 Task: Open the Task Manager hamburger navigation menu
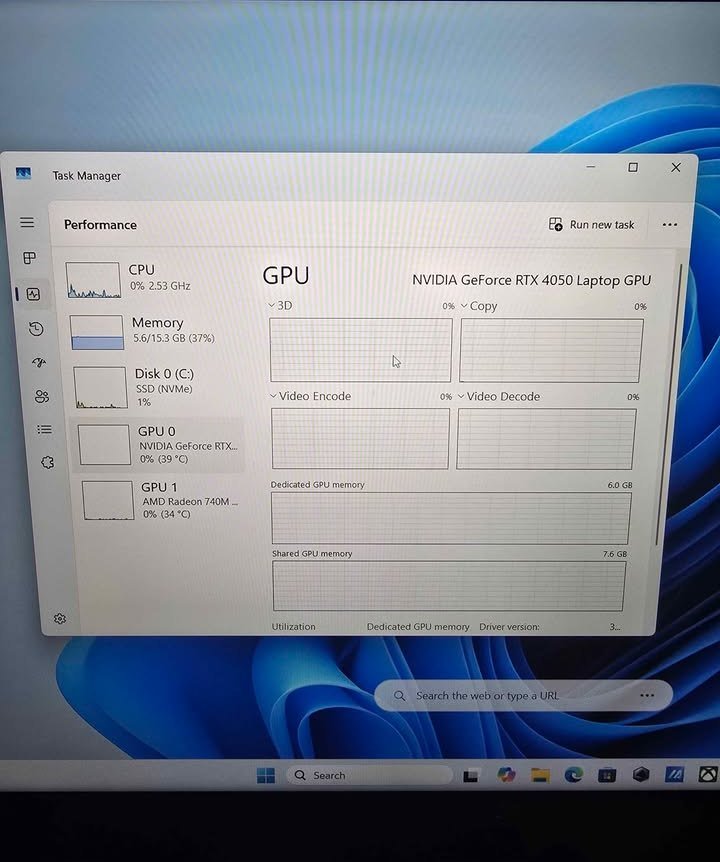27,222
